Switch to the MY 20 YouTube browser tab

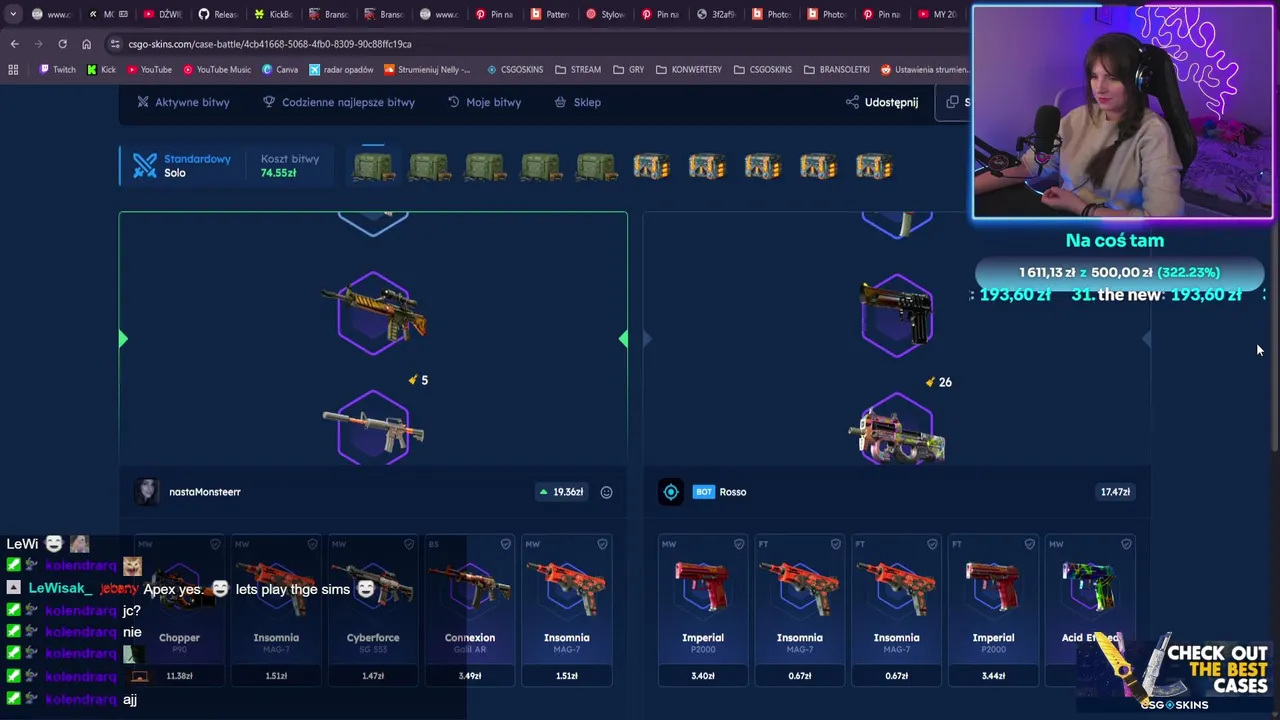(x=937, y=14)
